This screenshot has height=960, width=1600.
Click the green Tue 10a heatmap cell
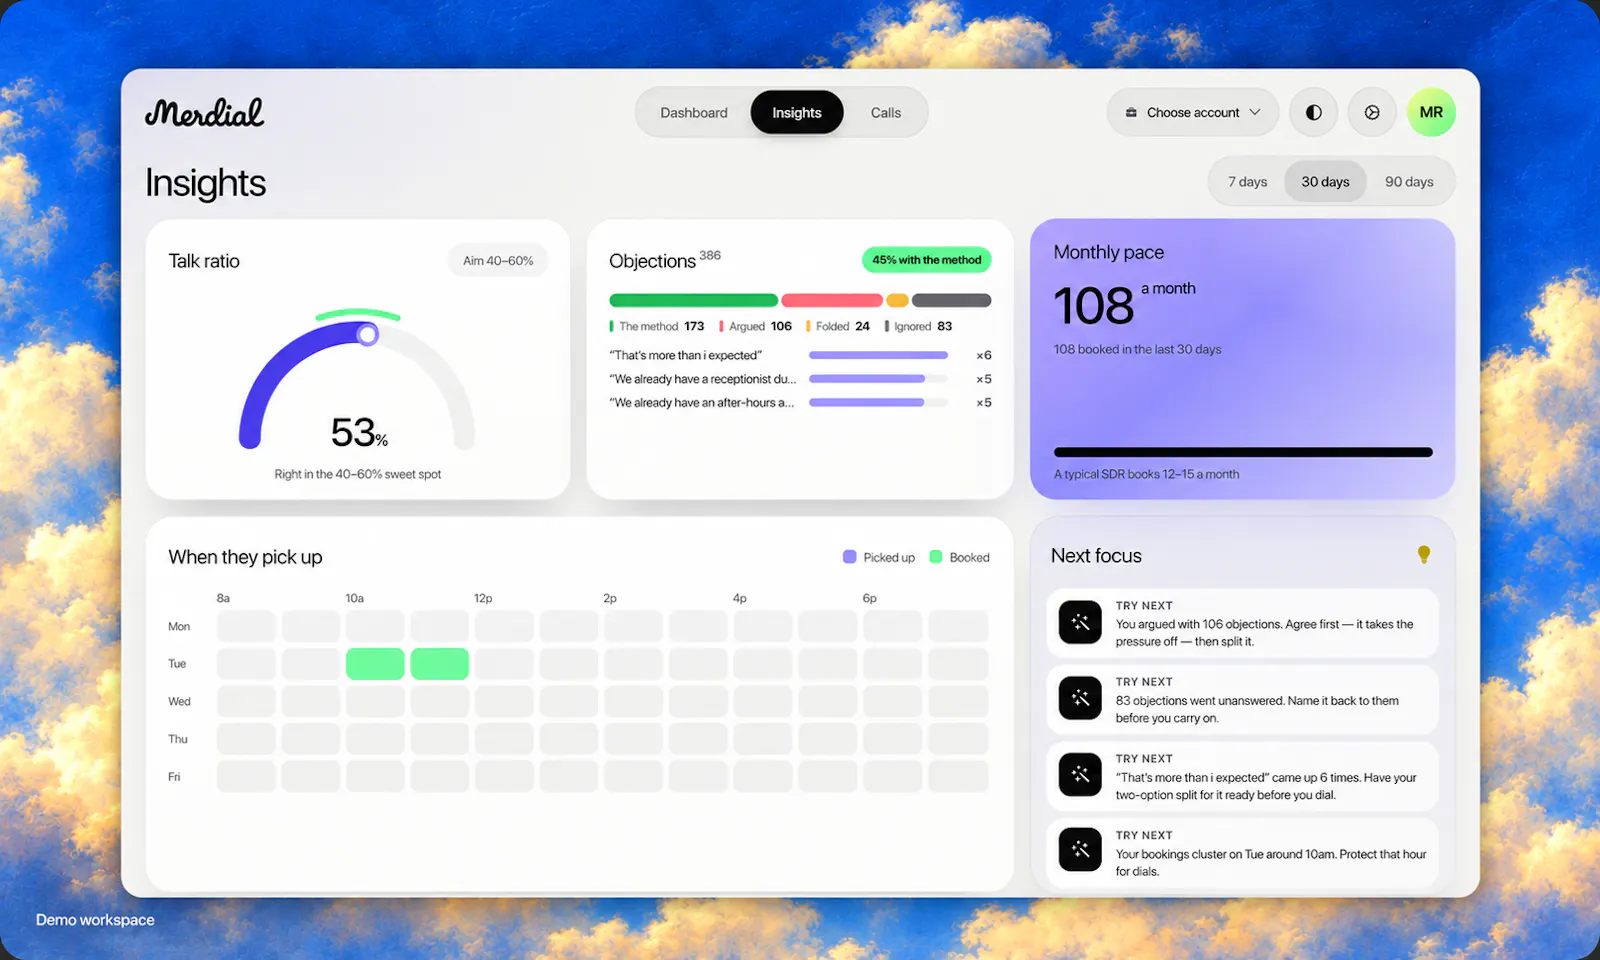coord(375,664)
